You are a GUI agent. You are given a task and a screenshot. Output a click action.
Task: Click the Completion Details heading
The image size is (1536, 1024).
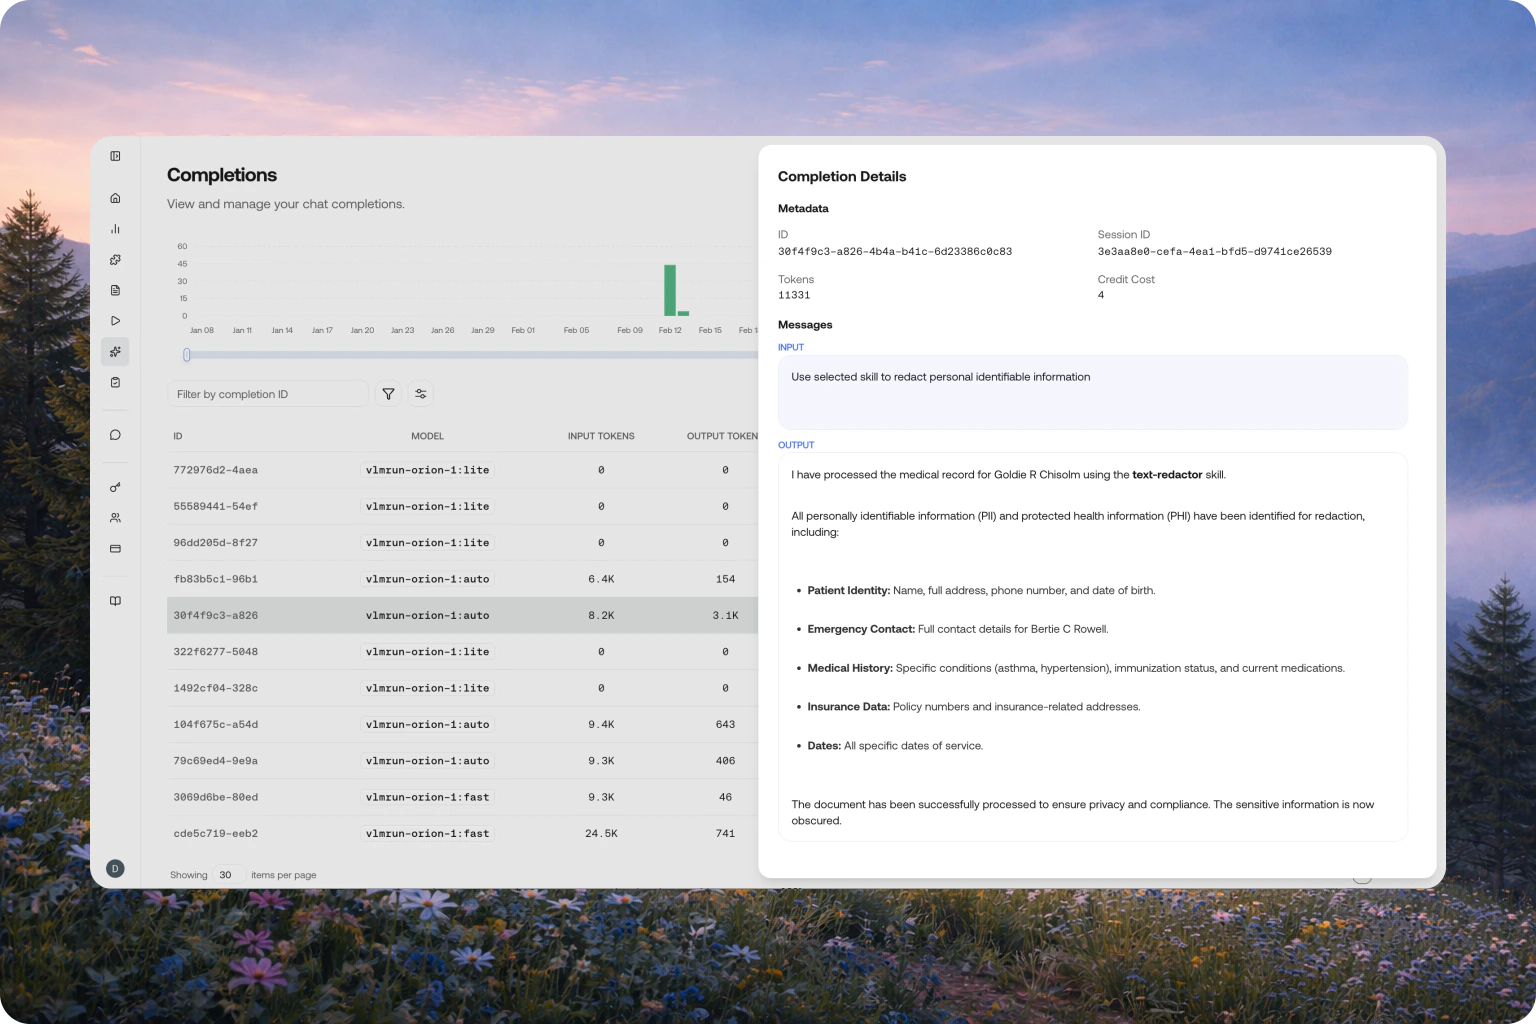[842, 177]
